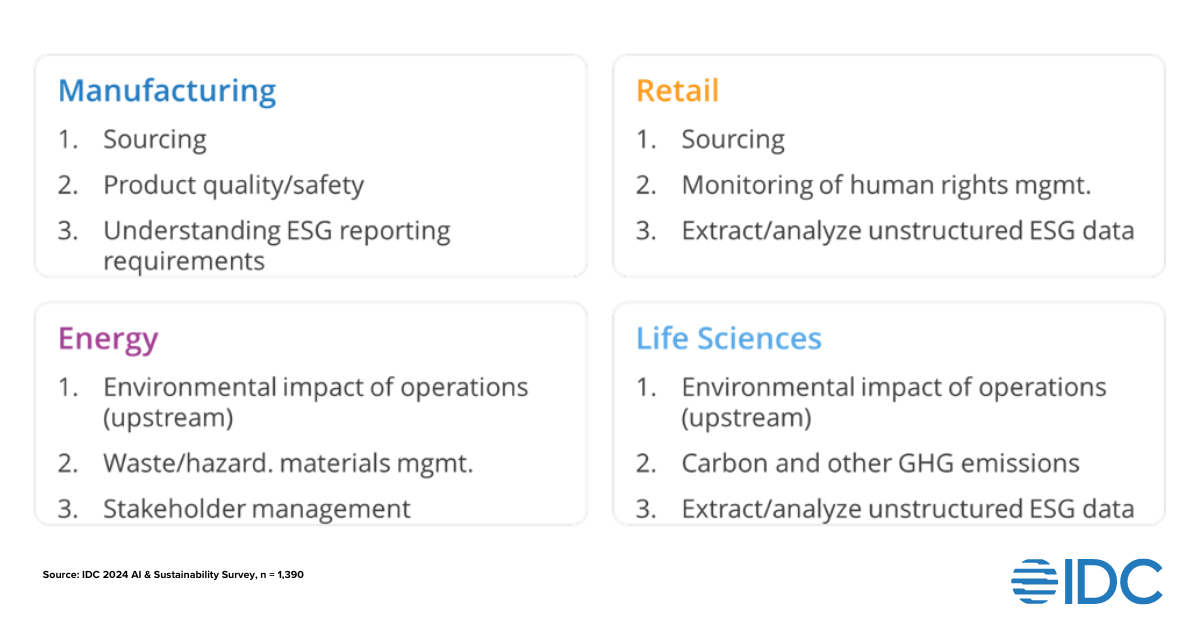Select Waste/hazard. materials mgmt. item
This screenshot has height=628, width=1200.
tap(288, 463)
